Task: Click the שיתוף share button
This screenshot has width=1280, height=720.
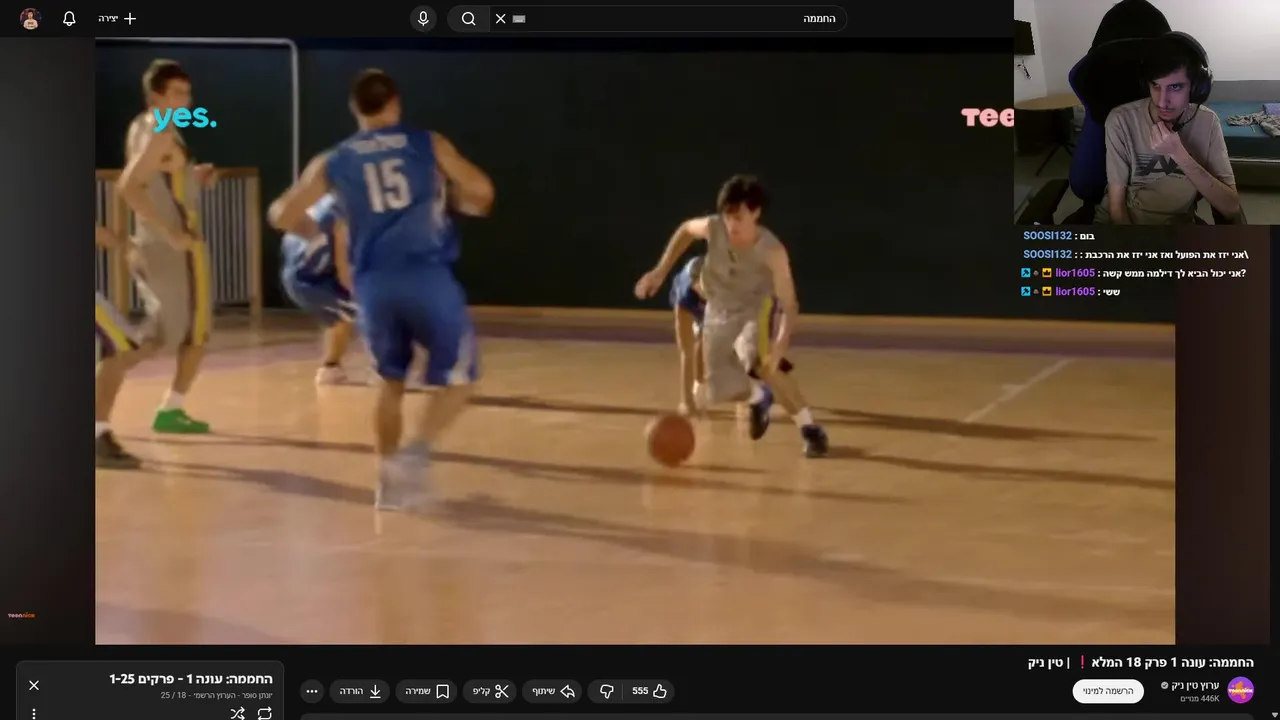Action: click(x=553, y=691)
